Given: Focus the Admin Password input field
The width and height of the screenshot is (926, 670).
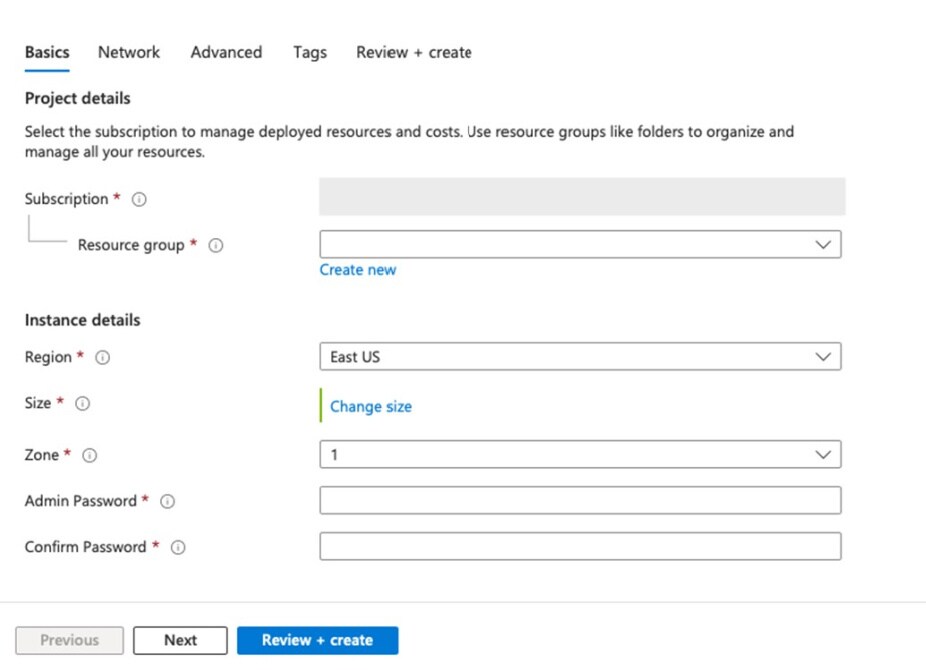Looking at the screenshot, I should (x=580, y=500).
